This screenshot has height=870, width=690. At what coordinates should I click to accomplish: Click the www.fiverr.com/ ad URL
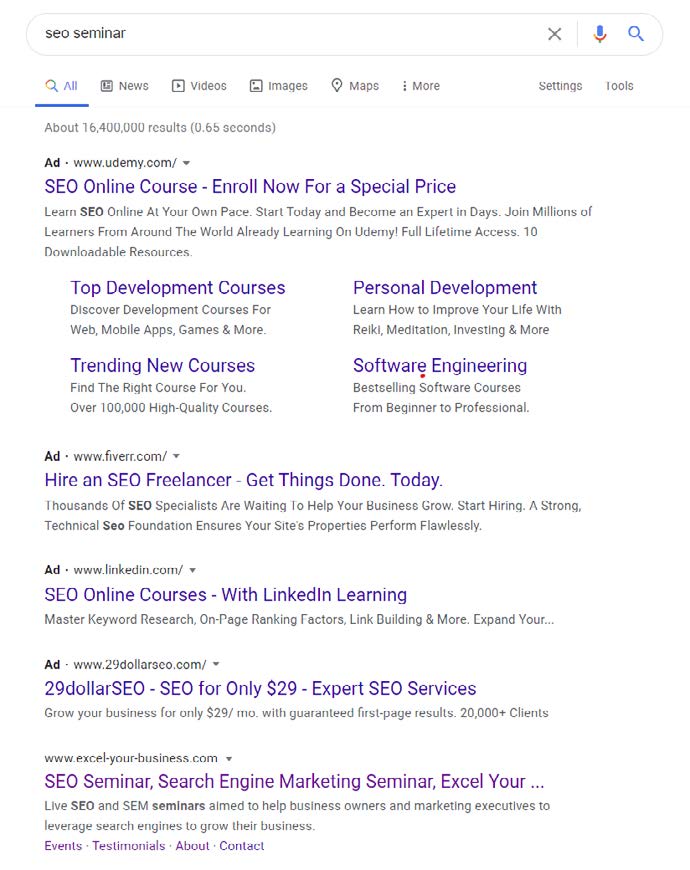pos(120,456)
